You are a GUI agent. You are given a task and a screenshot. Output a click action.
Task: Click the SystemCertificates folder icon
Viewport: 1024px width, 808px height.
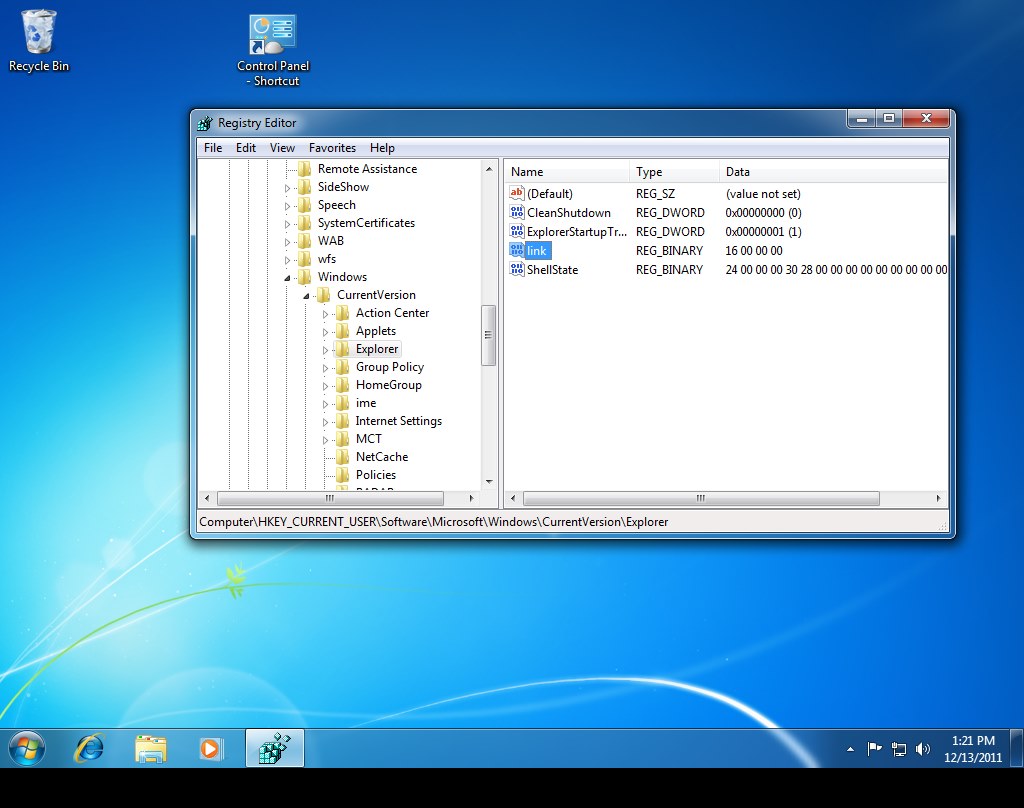304,223
